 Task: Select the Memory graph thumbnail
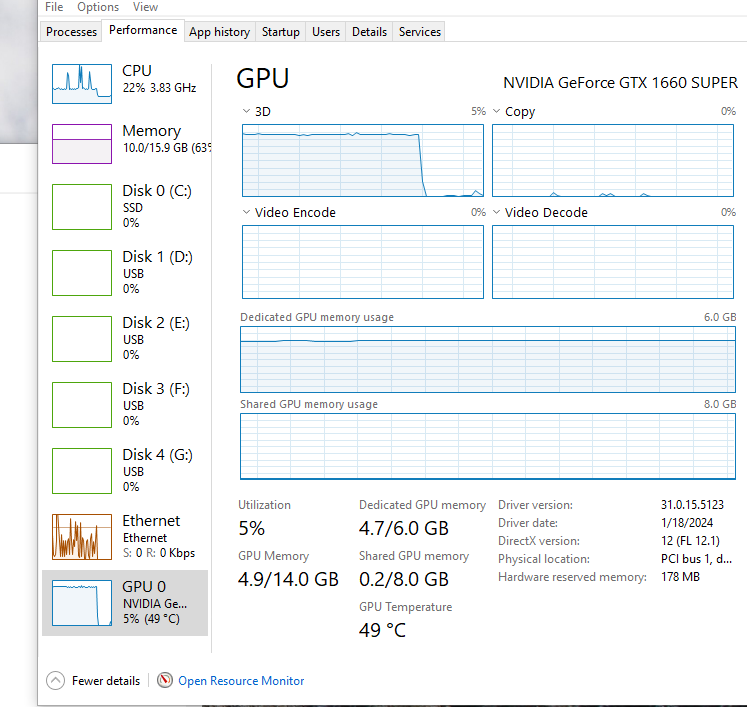pyautogui.click(x=82, y=144)
